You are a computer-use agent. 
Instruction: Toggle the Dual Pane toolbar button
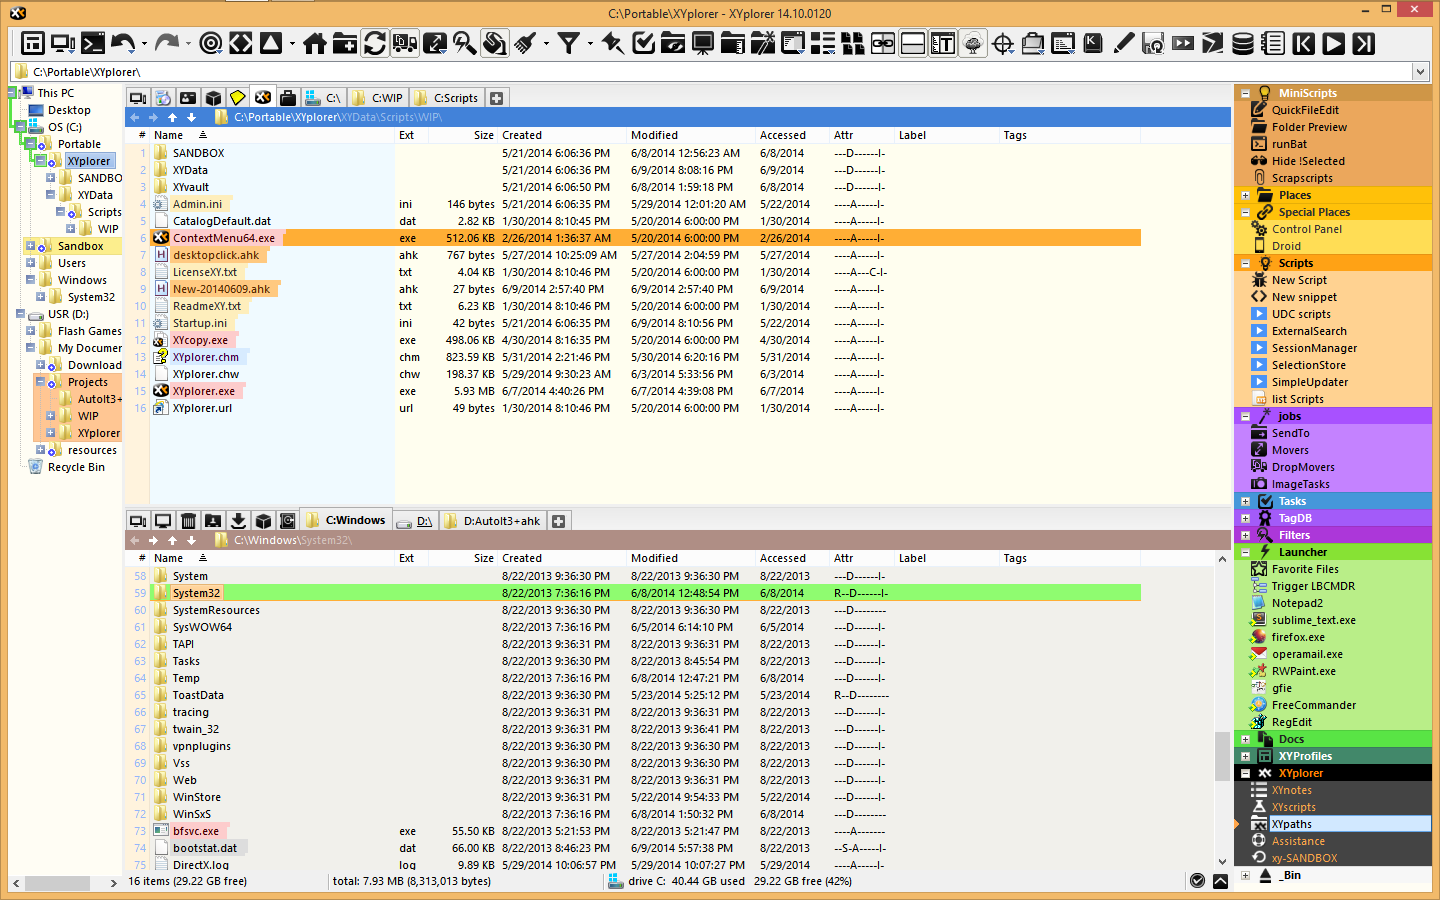click(x=913, y=43)
